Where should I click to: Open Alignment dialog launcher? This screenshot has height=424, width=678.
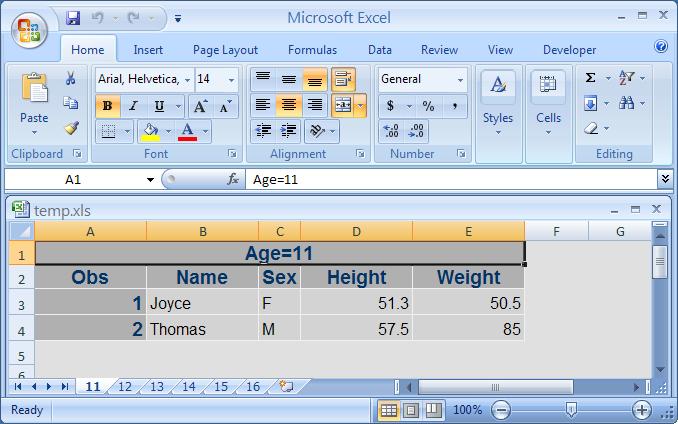click(360, 154)
